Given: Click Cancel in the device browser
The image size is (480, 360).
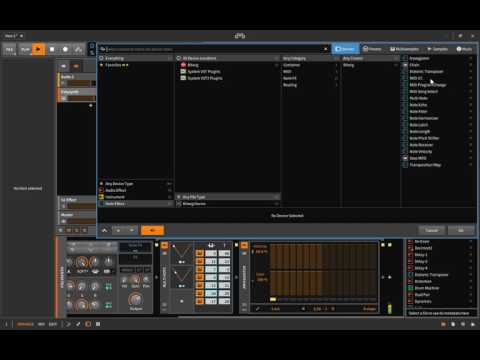Looking at the screenshot, I should point(432,230).
